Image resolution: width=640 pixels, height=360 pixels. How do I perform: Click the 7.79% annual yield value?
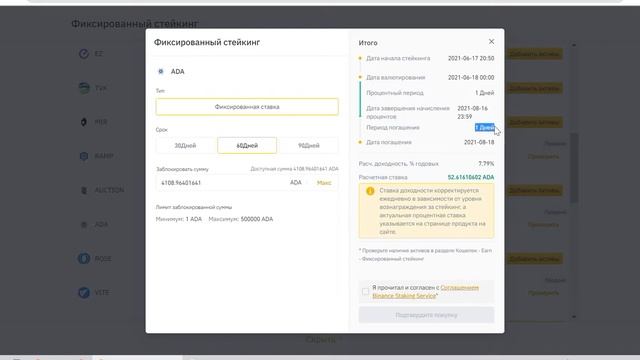[486, 163]
